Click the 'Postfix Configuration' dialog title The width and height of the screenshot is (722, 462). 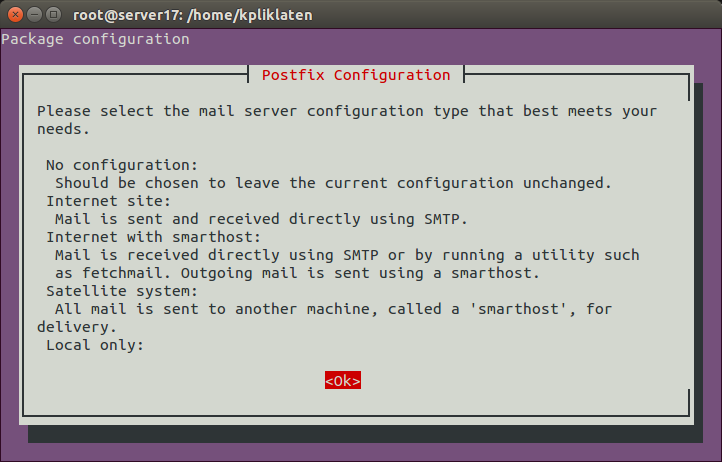tap(356, 75)
